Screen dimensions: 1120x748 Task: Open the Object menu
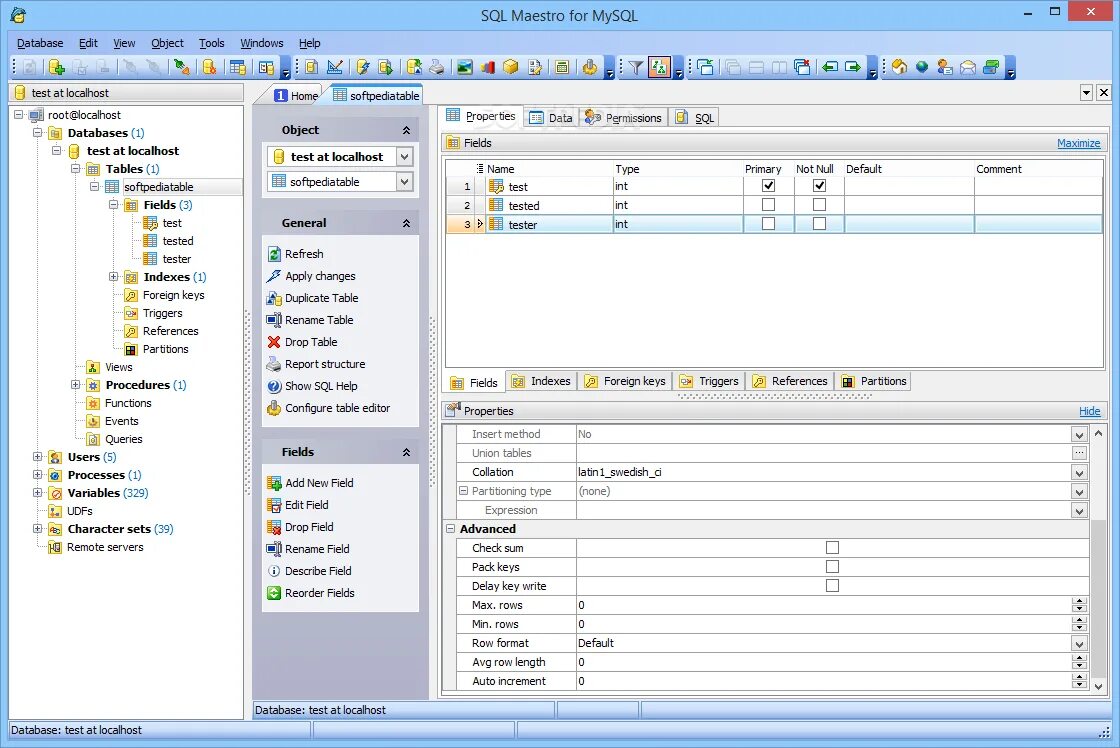point(167,43)
